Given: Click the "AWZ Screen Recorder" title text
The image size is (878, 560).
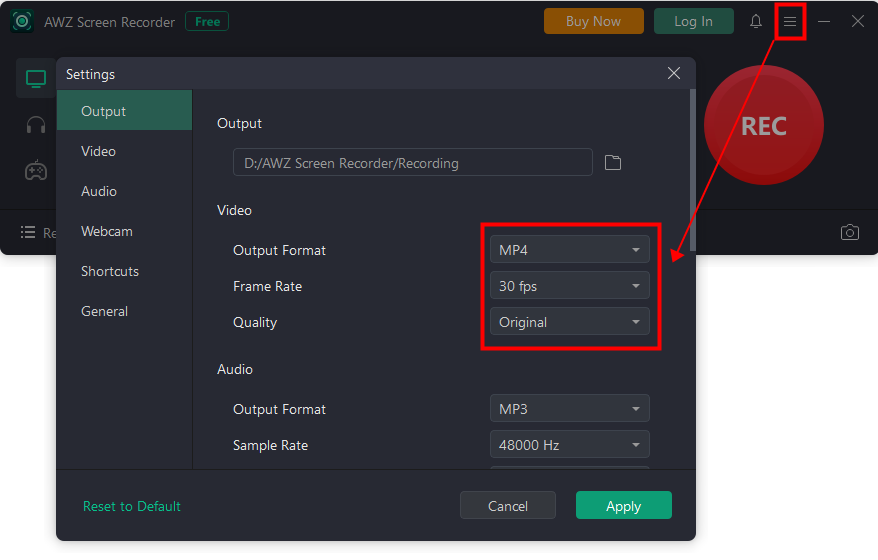Looking at the screenshot, I should pos(109,22).
